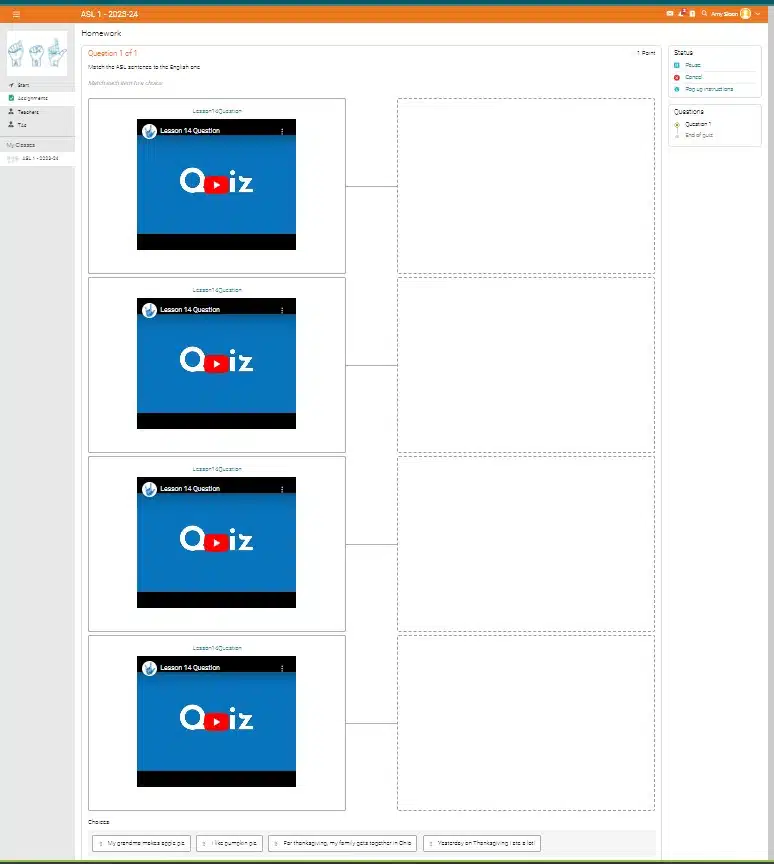Click the ASL 1 - 2023-24 header title
Viewport: 774px width, 864px height.
pos(110,14)
